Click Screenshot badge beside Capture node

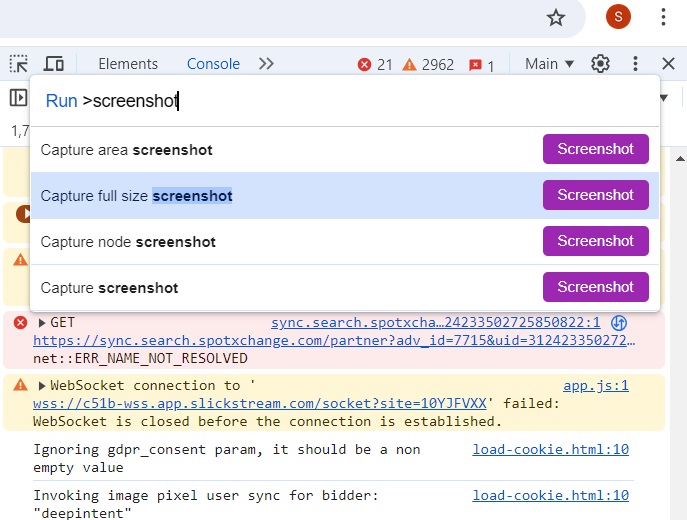coord(596,241)
